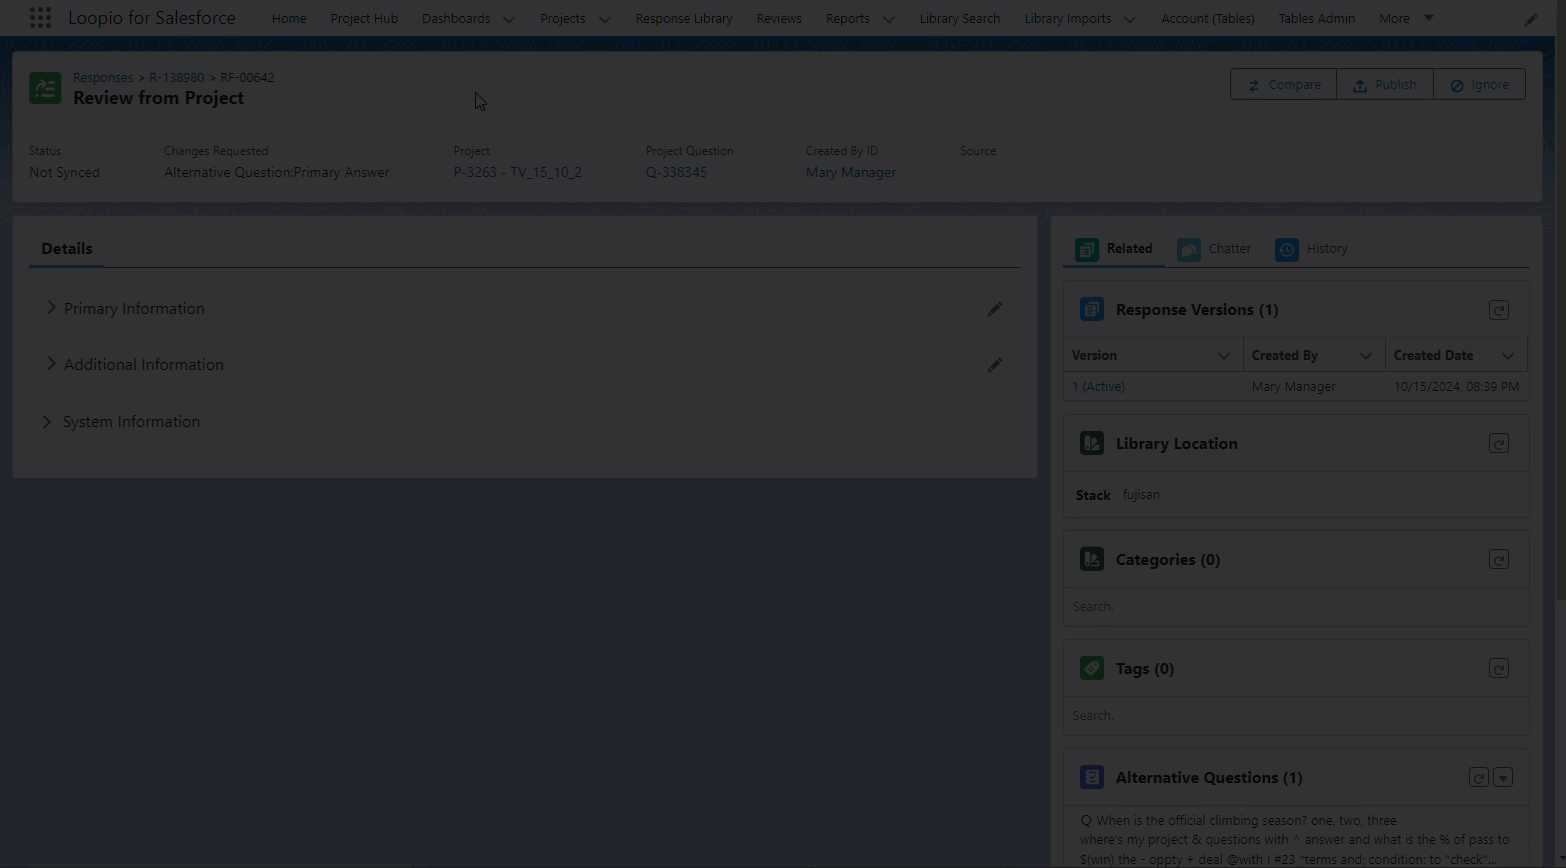Open the Projects nav dropdown arrow
Image resolution: width=1566 pixels, height=868 pixels.
(604, 19)
